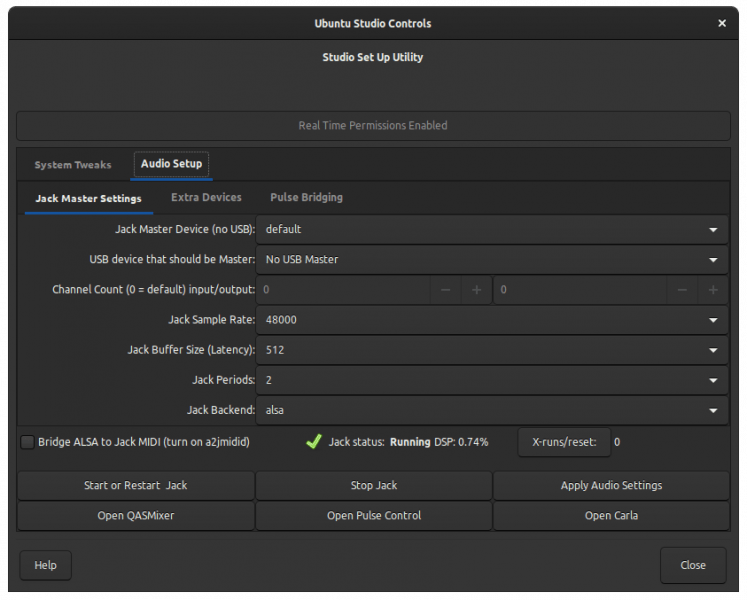The image size is (747, 600).
Task: Open Pulse Control
Action: point(374,515)
